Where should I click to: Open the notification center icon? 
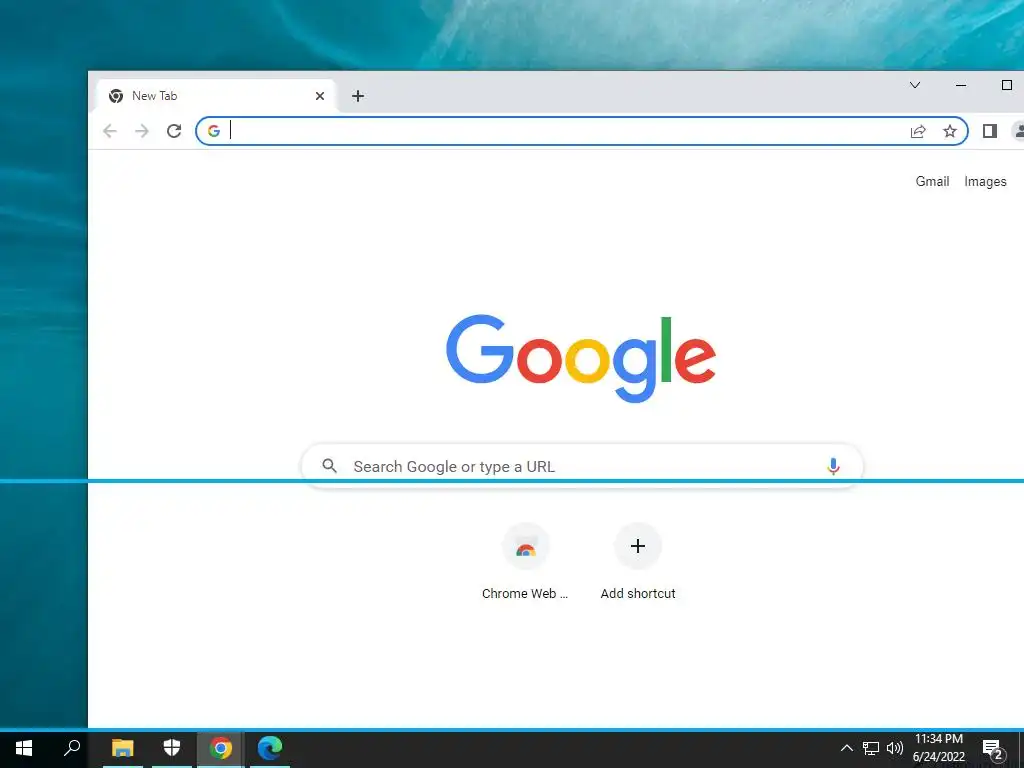pyautogui.click(x=993, y=748)
